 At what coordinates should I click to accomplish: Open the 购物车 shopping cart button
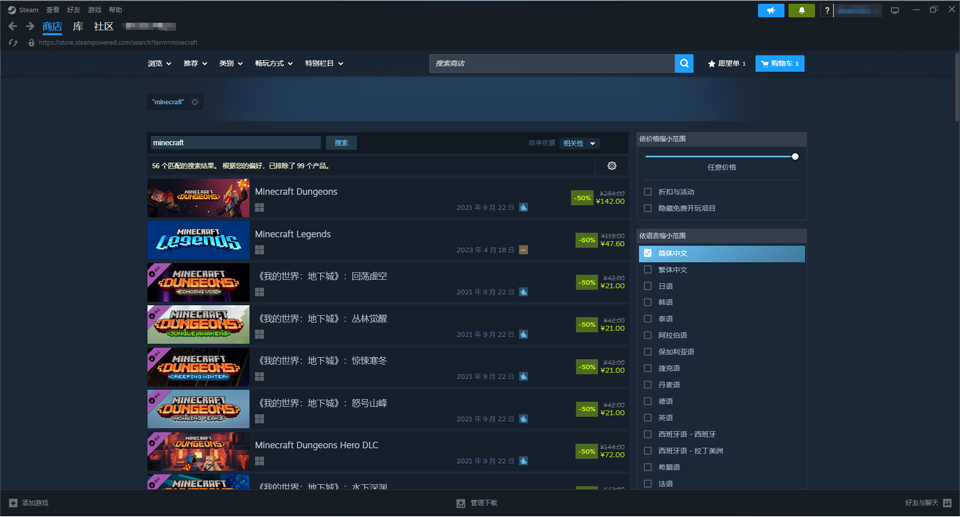780,63
